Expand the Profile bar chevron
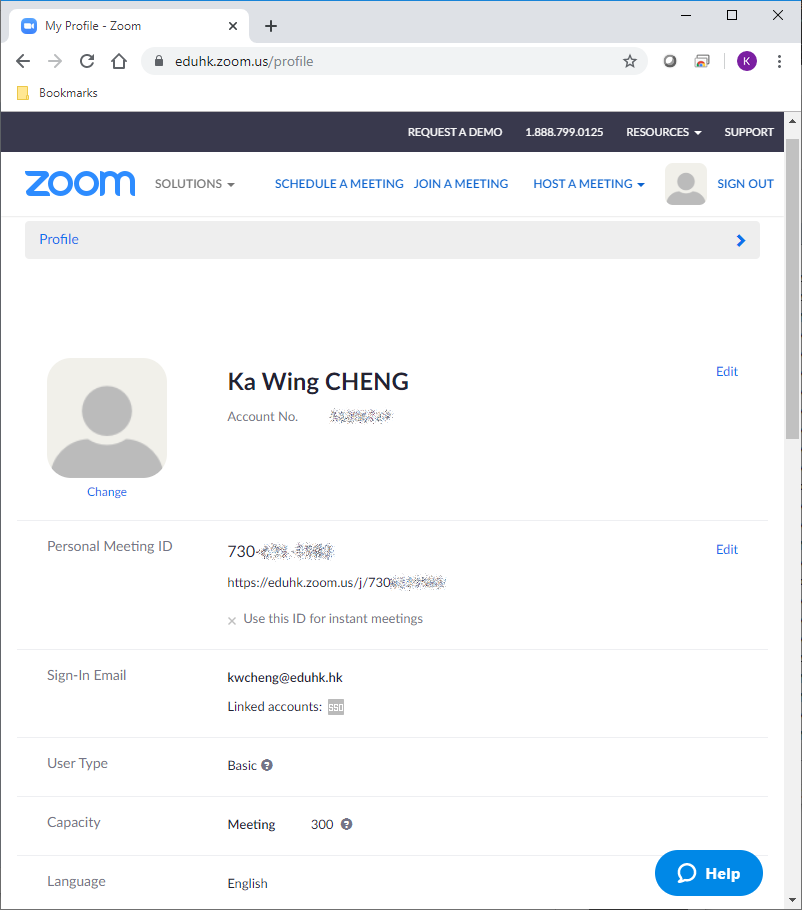This screenshot has height=910, width=802. coord(740,240)
